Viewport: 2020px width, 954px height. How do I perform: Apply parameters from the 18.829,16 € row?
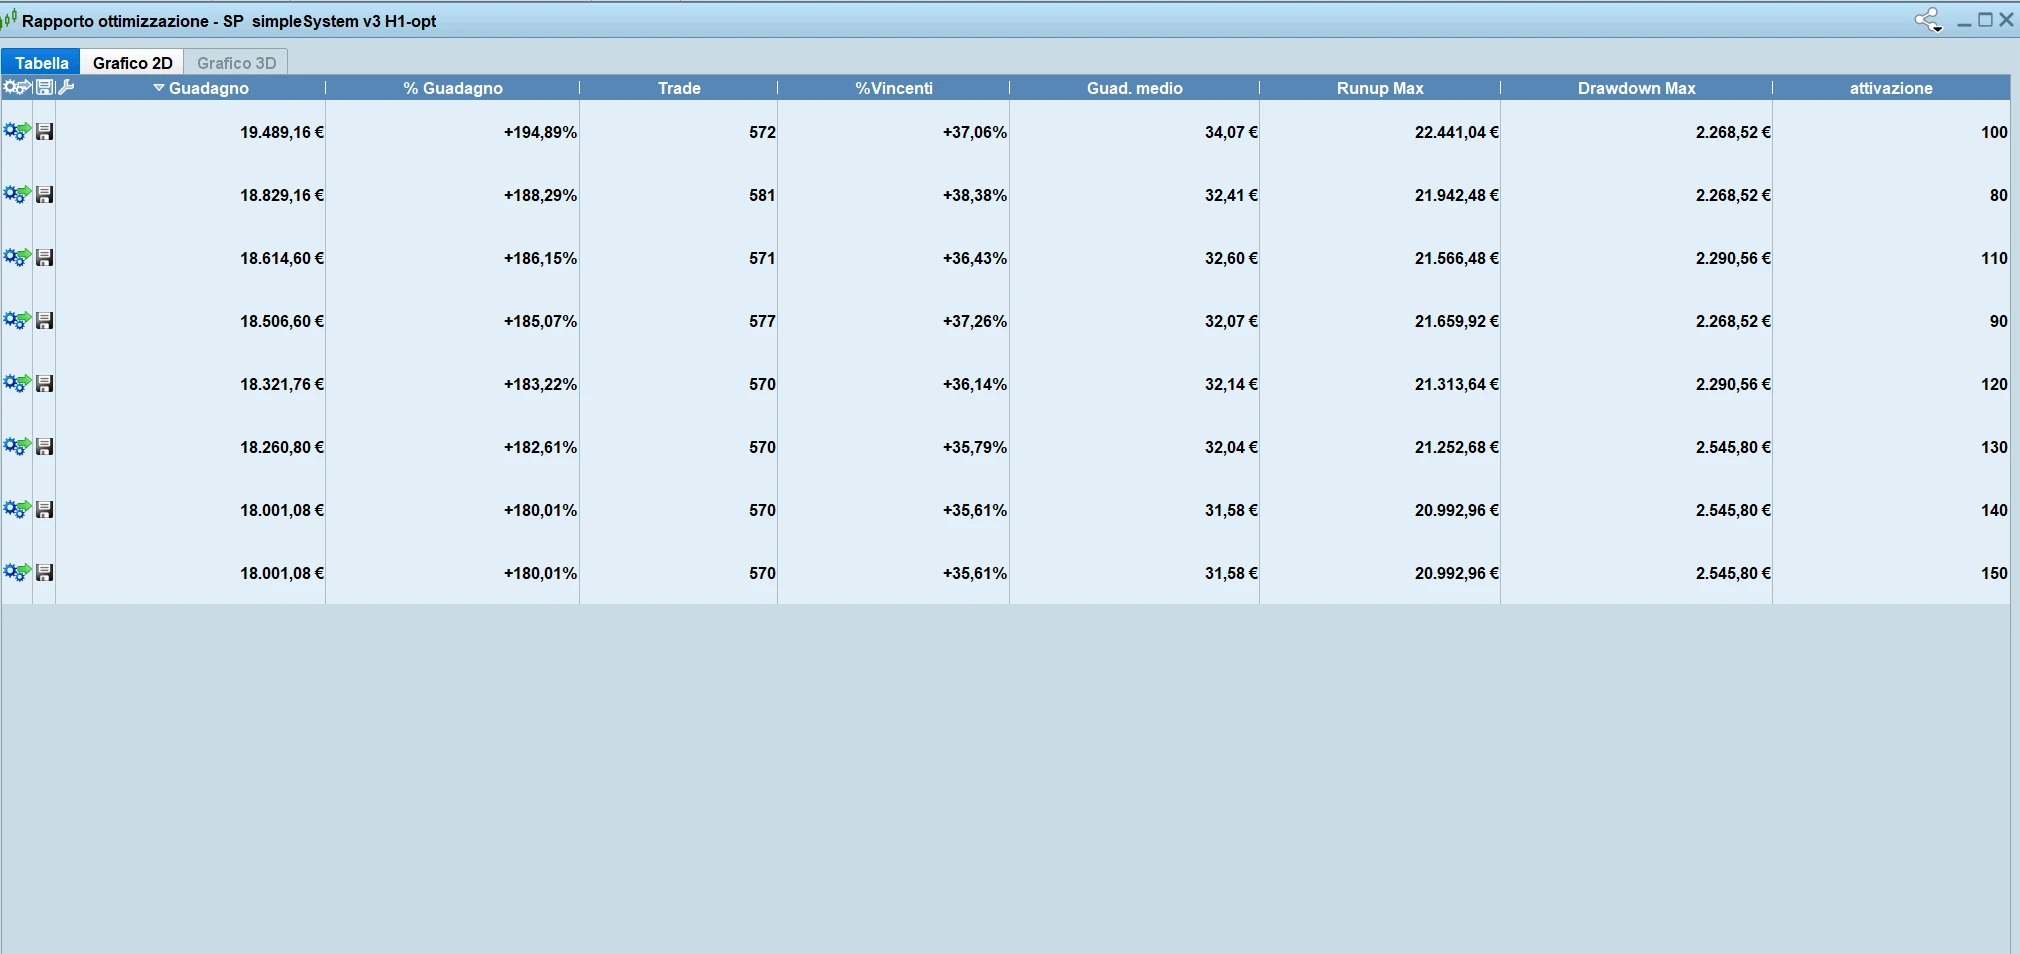(x=17, y=194)
